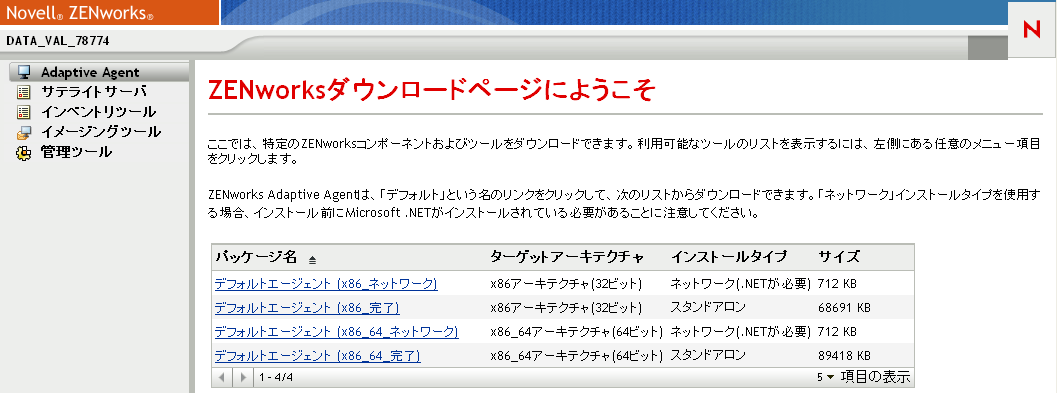The image size is (1057, 393).
Task: Open the 管理ツール menu item
Action: coord(76,152)
